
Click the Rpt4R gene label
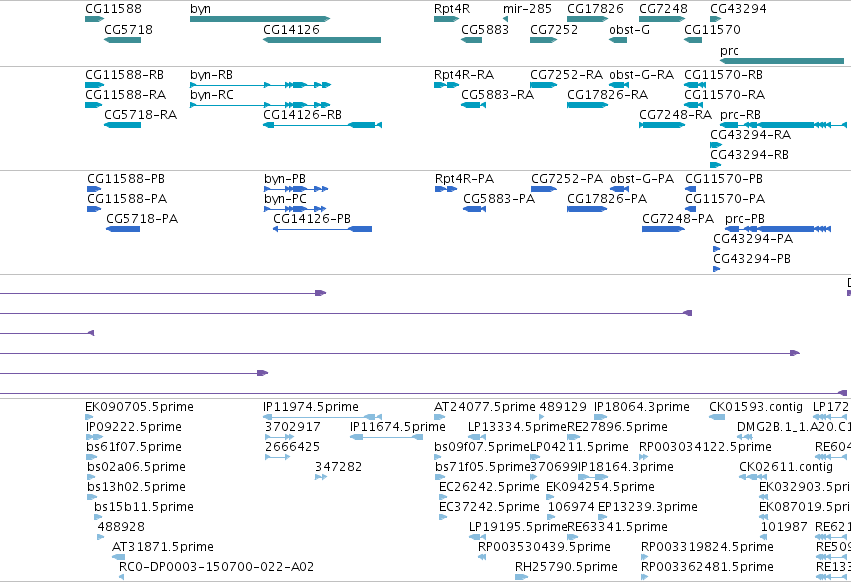coord(452,9)
